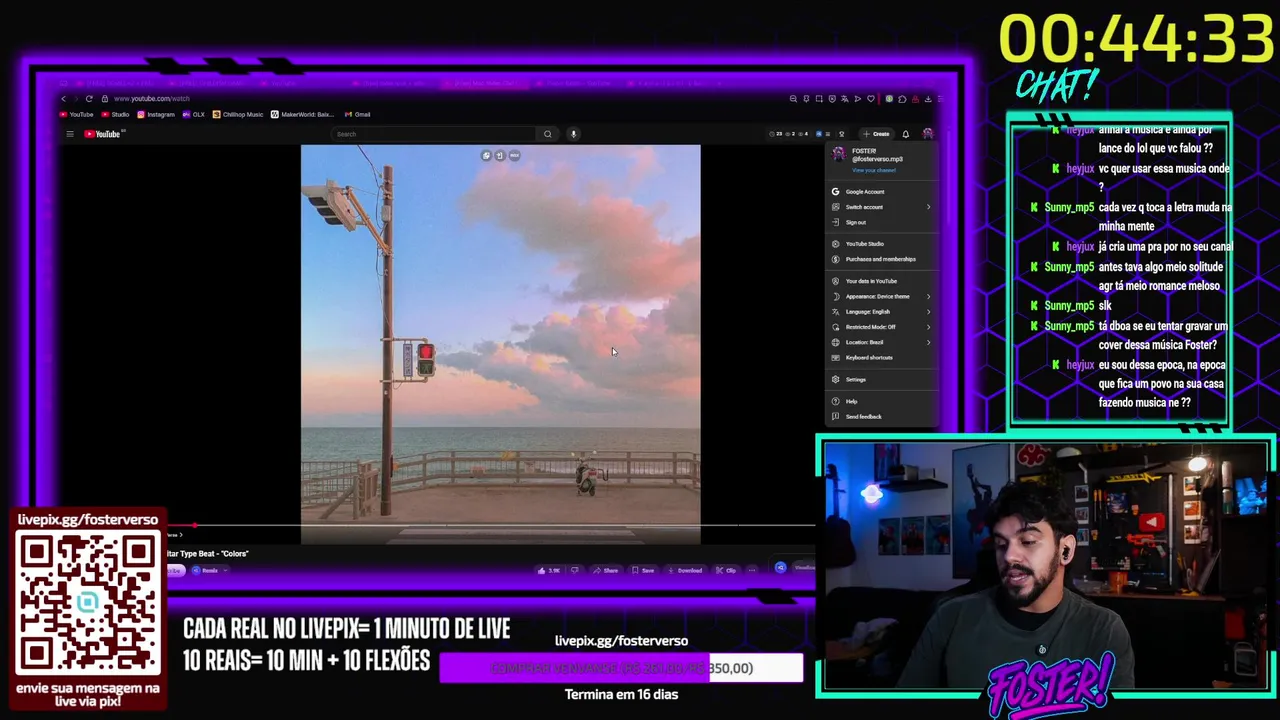Save the video to playlist
The image size is (1280, 720).
(x=643, y=570)
